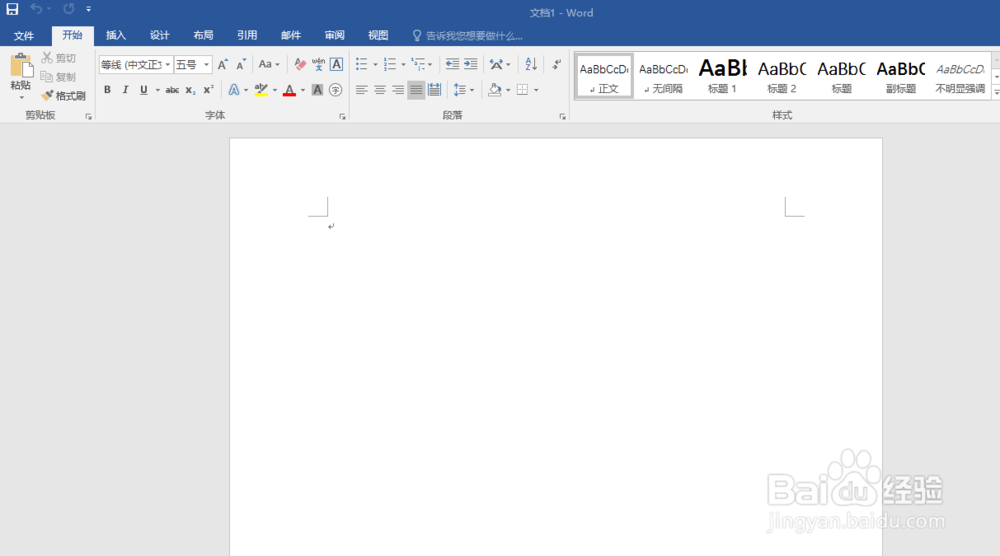The image size is (1000, 556).
Task: Decrease paragraph indent
Action: pyautogui.click(x=452, y=64)
